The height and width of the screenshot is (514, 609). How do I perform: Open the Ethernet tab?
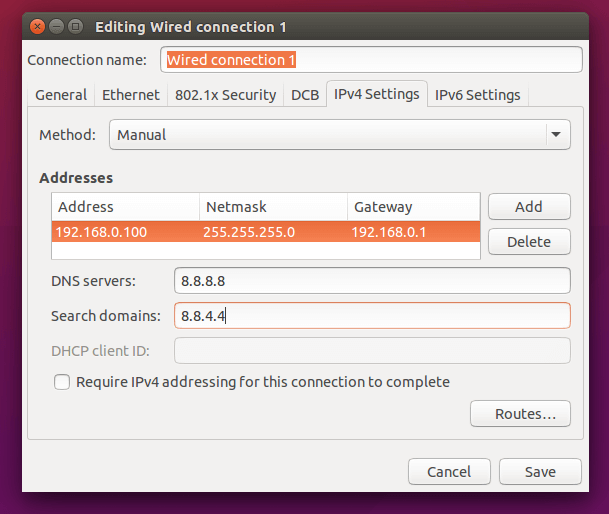point(130,95)
